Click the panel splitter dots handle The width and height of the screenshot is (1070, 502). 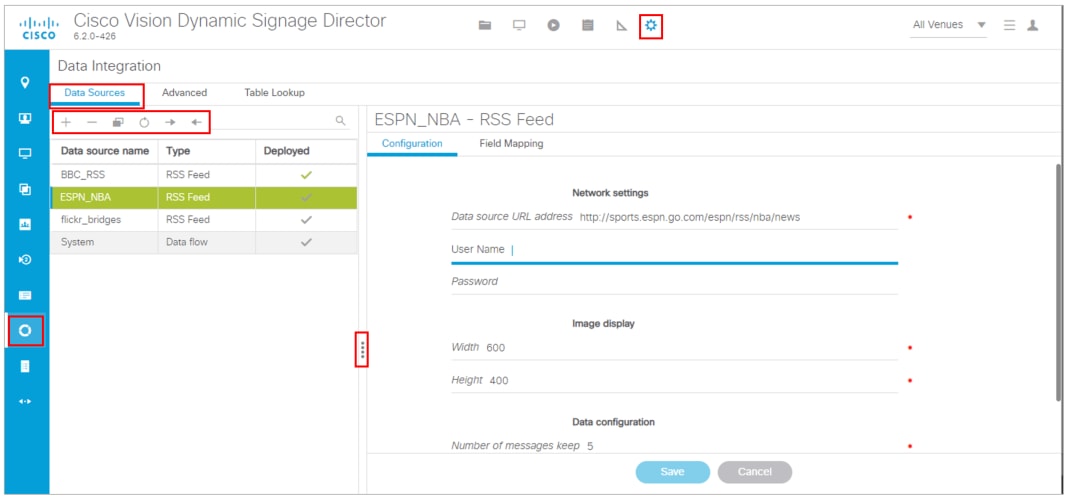[x=362, y=350]
